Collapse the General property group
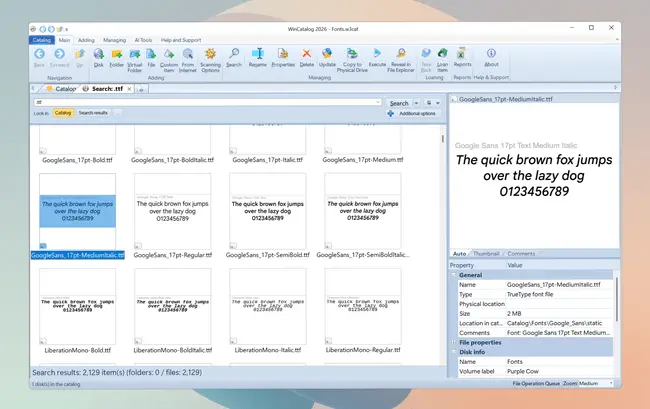 pos(454,275)
